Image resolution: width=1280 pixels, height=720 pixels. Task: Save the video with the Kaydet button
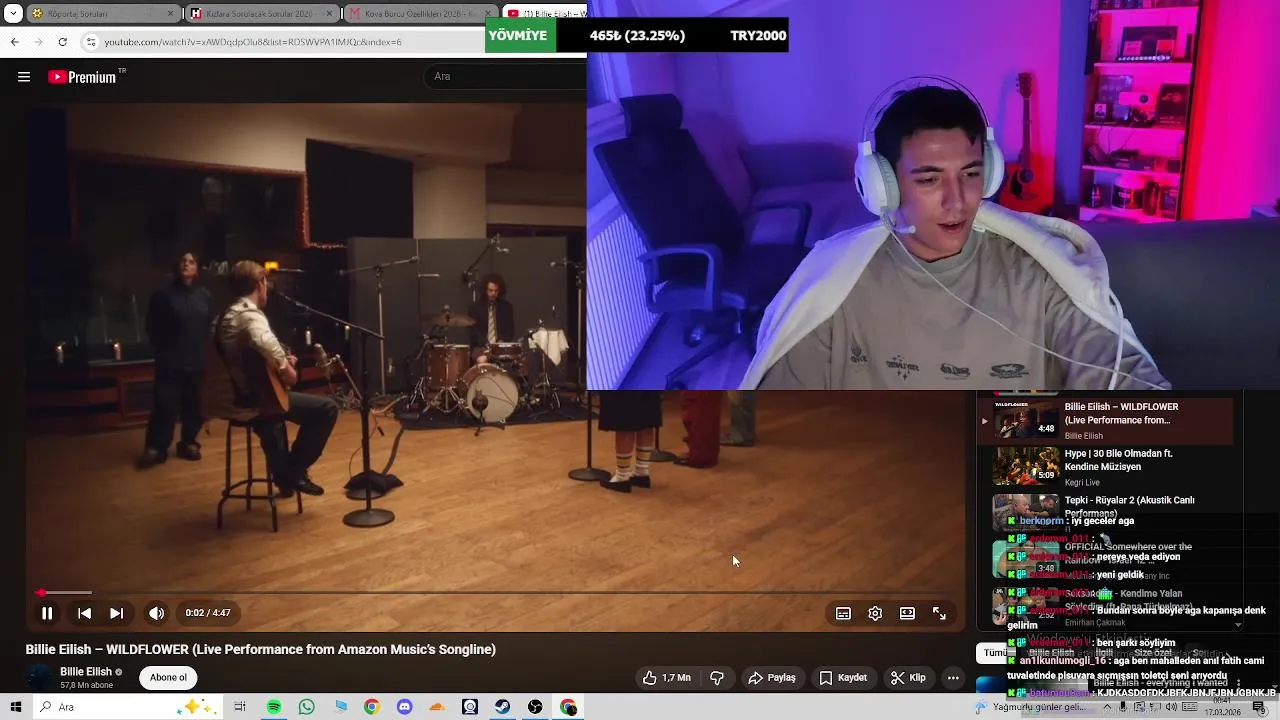click(x=843, y=678)
